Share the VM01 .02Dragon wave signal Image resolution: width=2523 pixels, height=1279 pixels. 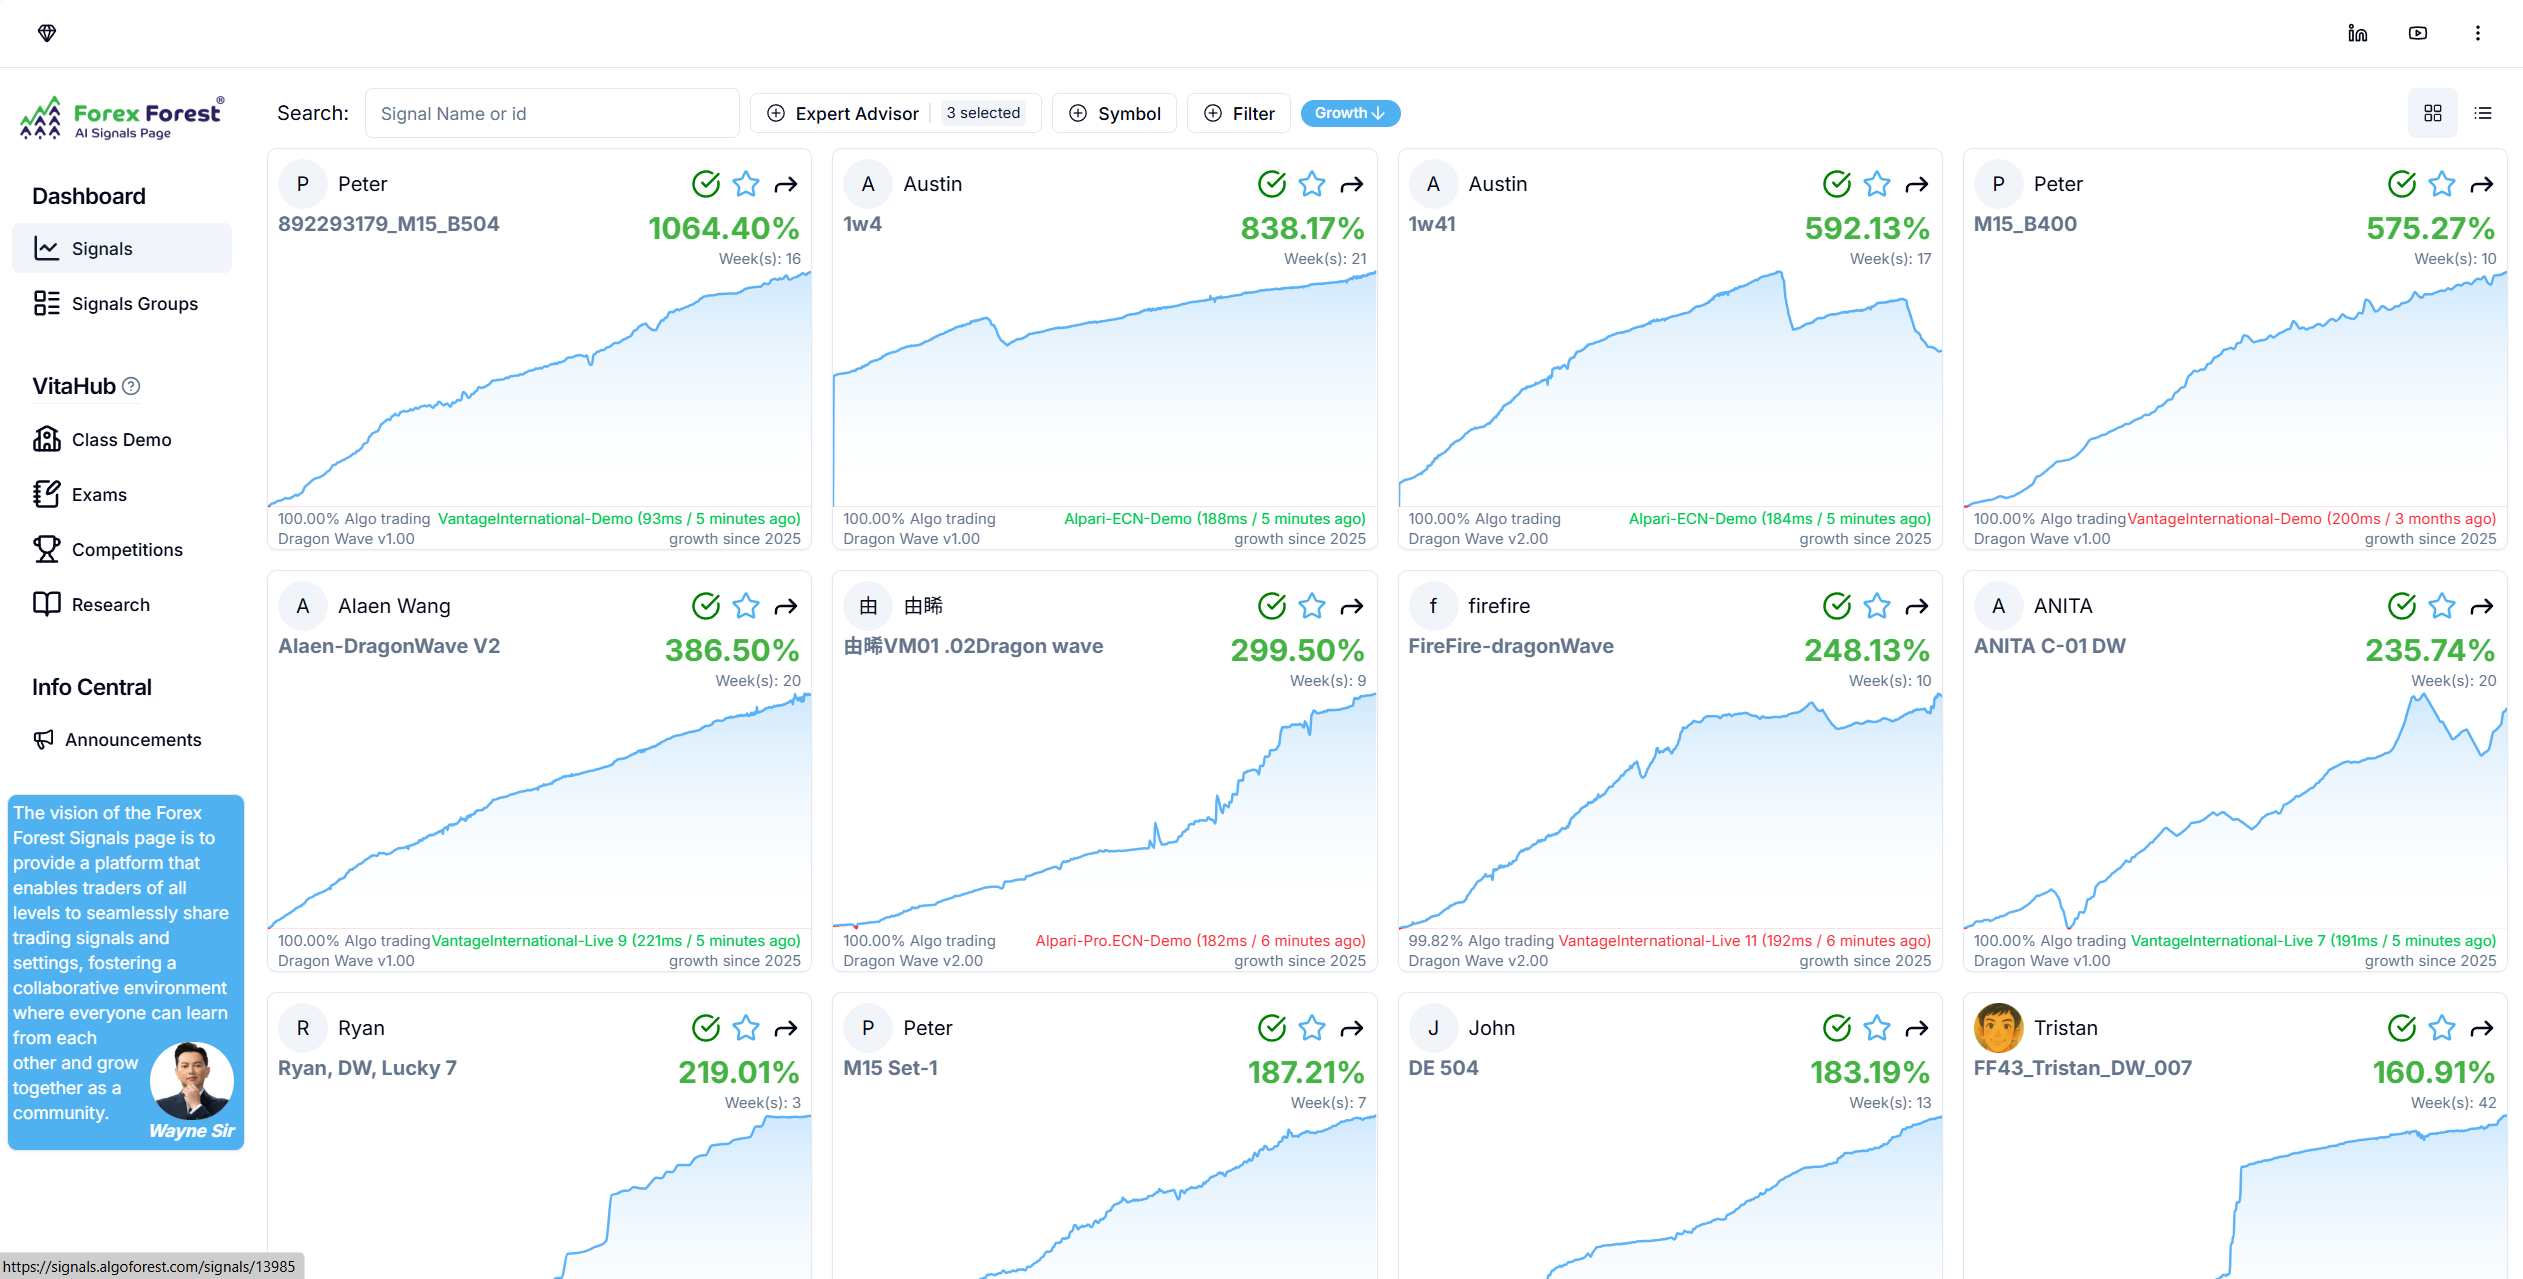(x=1352, y=606)
